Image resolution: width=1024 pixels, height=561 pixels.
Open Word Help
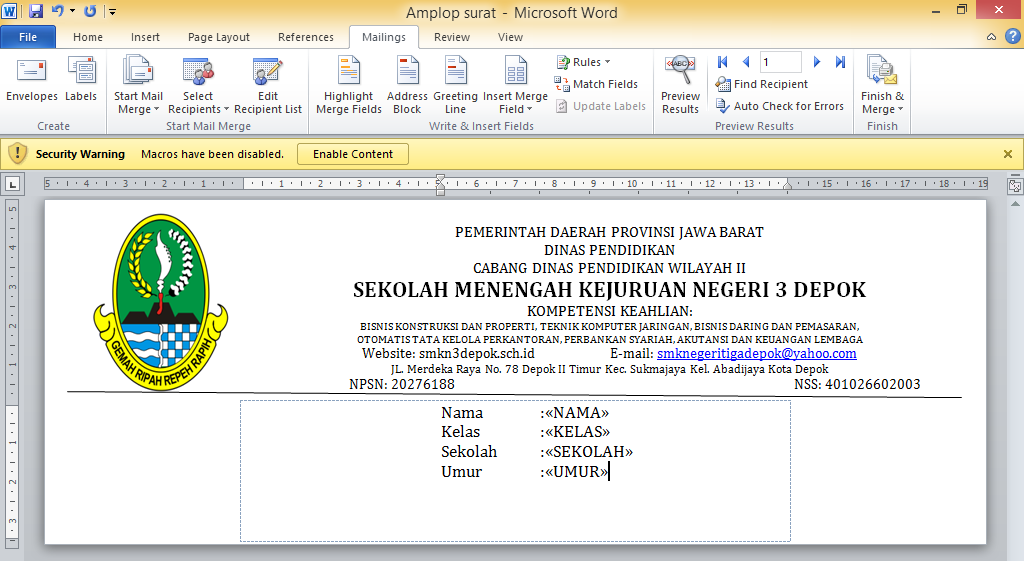coord(1012,37)
